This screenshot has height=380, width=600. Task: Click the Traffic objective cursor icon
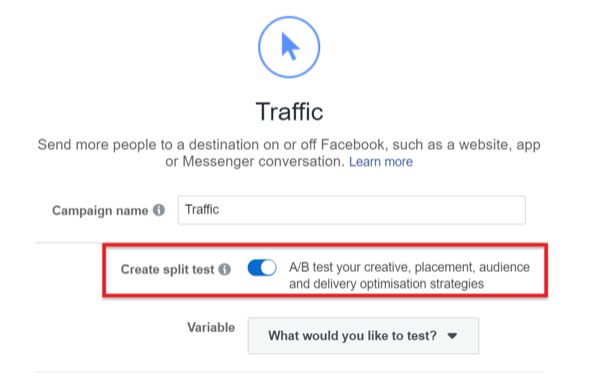click(289, 47)
